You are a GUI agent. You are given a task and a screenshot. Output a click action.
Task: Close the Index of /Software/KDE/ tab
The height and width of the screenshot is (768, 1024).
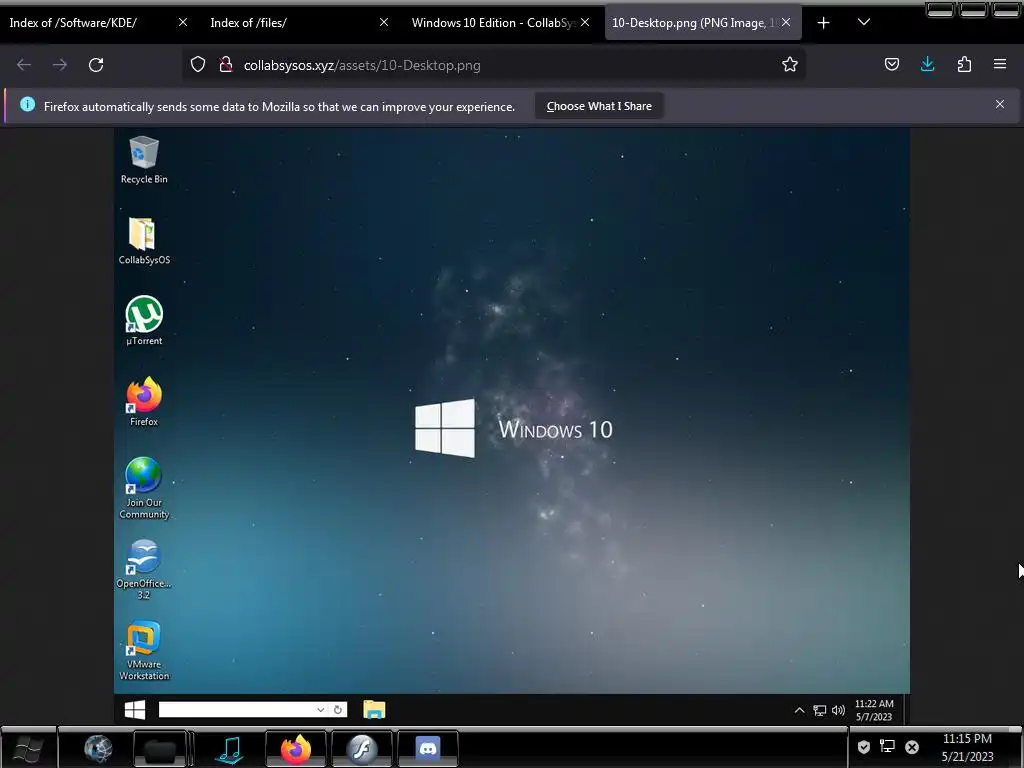pyautogui.click(x=183, y=22)
